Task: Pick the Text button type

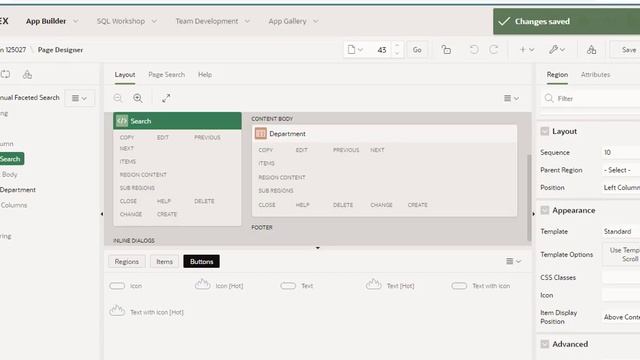Action: pos(297,286)
